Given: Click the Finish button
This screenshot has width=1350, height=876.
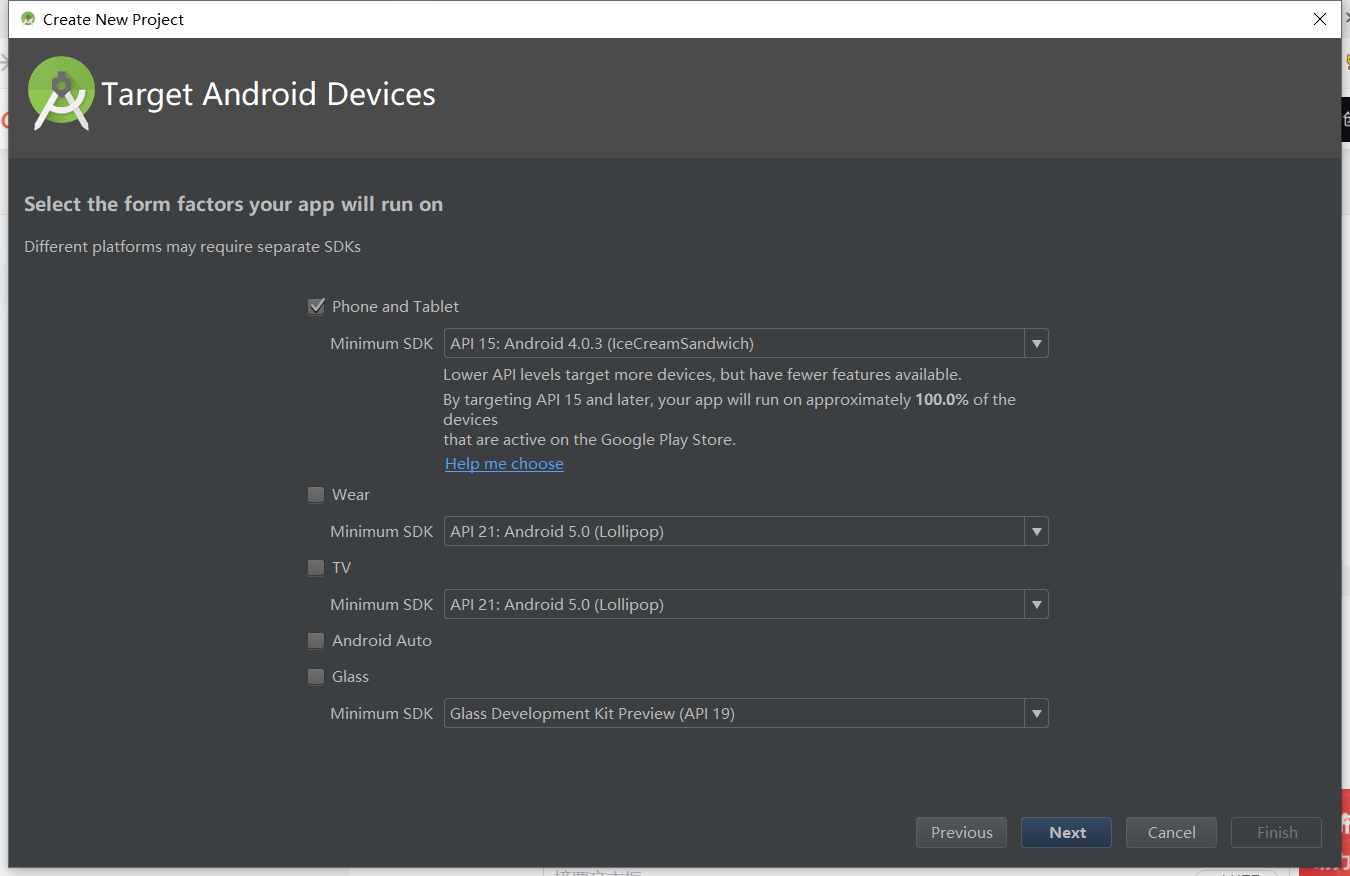Looking at the screenshot, I should click(x=1276, y=833).
